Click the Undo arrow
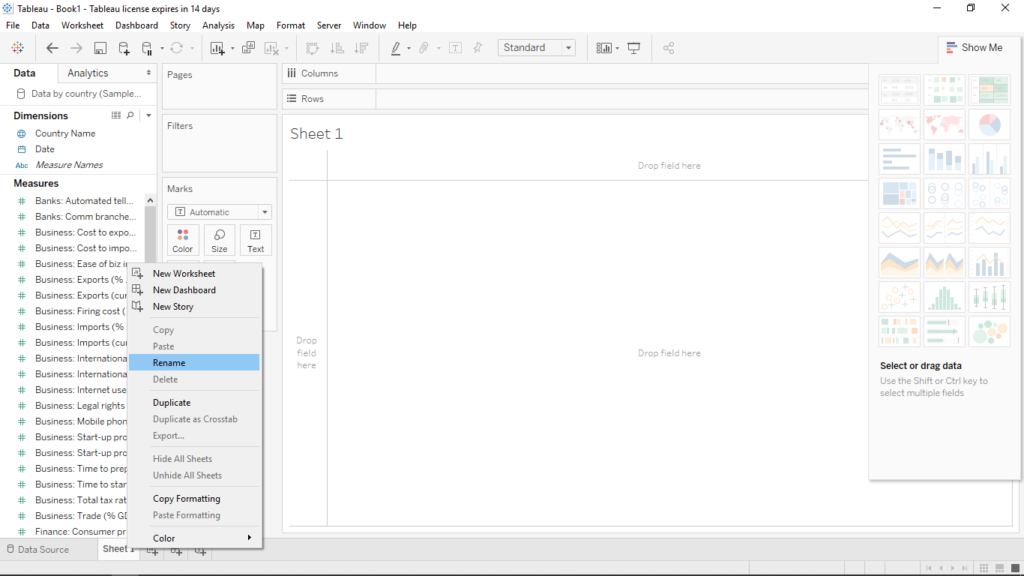 pyautogui.click(x=52, y=47)
